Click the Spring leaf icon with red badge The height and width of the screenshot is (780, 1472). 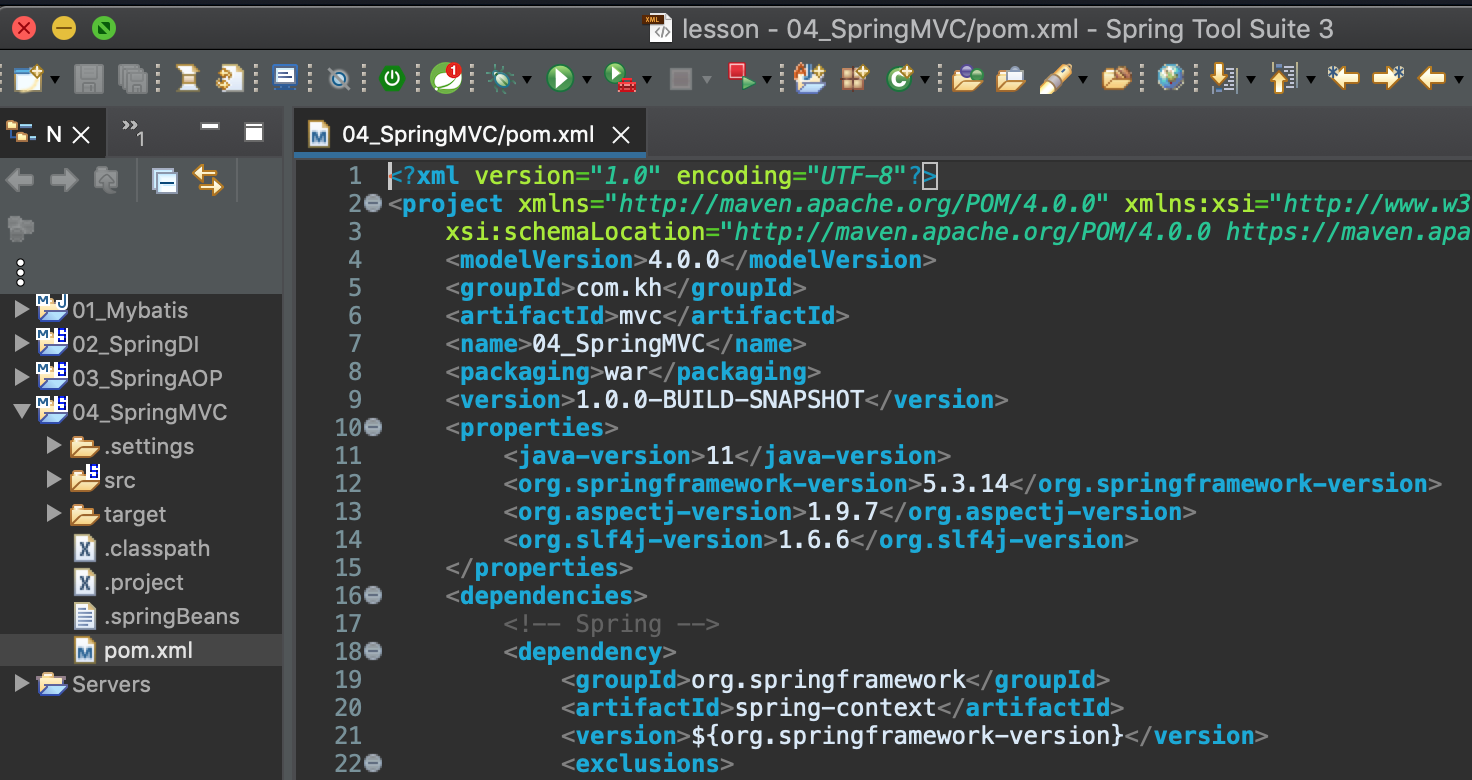[x=446, y=77]
